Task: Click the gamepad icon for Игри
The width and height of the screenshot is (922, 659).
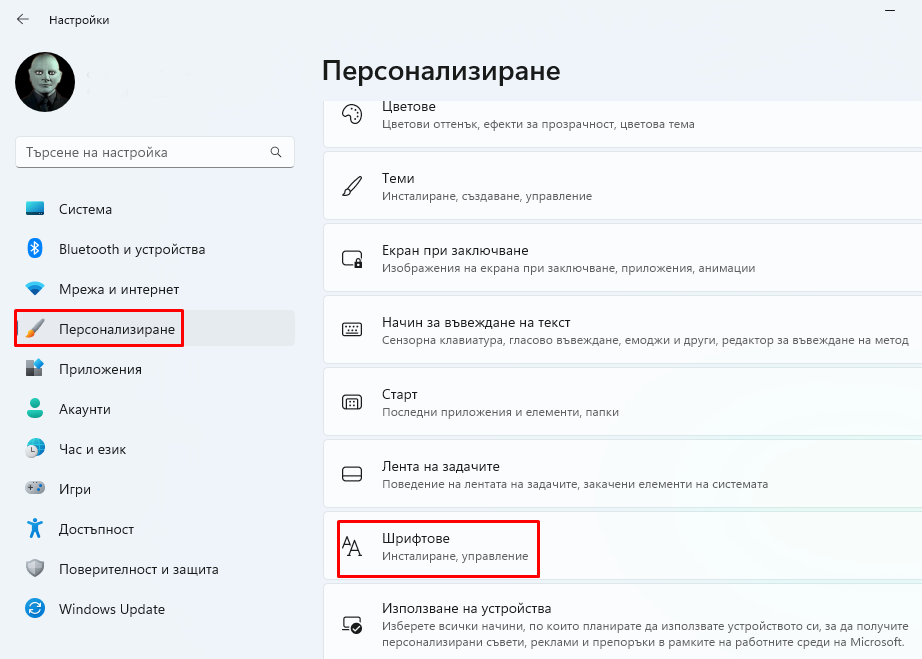Action: coord(35,488)
